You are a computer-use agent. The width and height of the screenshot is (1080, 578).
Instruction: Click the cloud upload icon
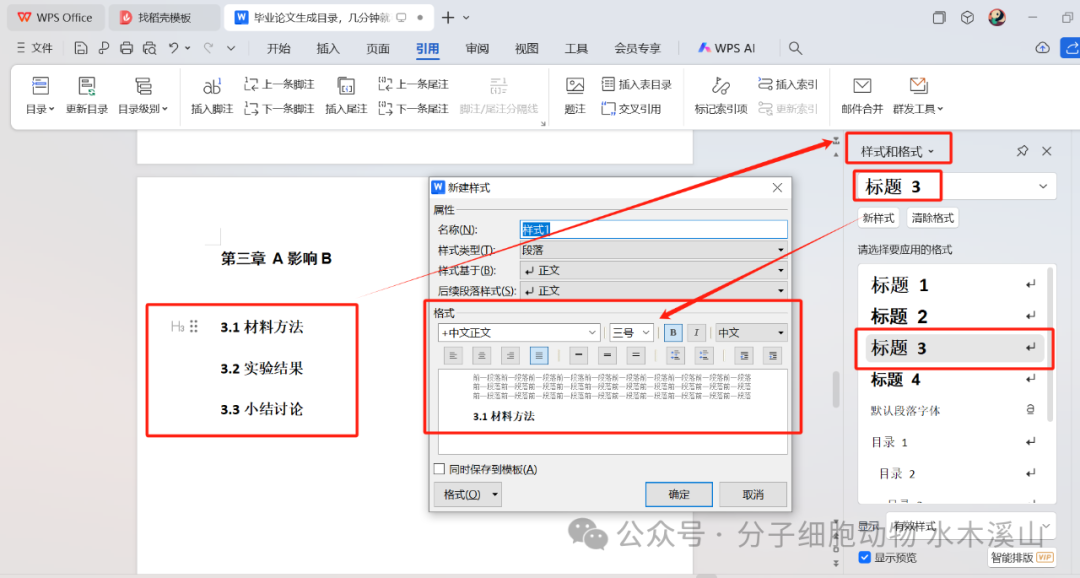pos(1043,48)
